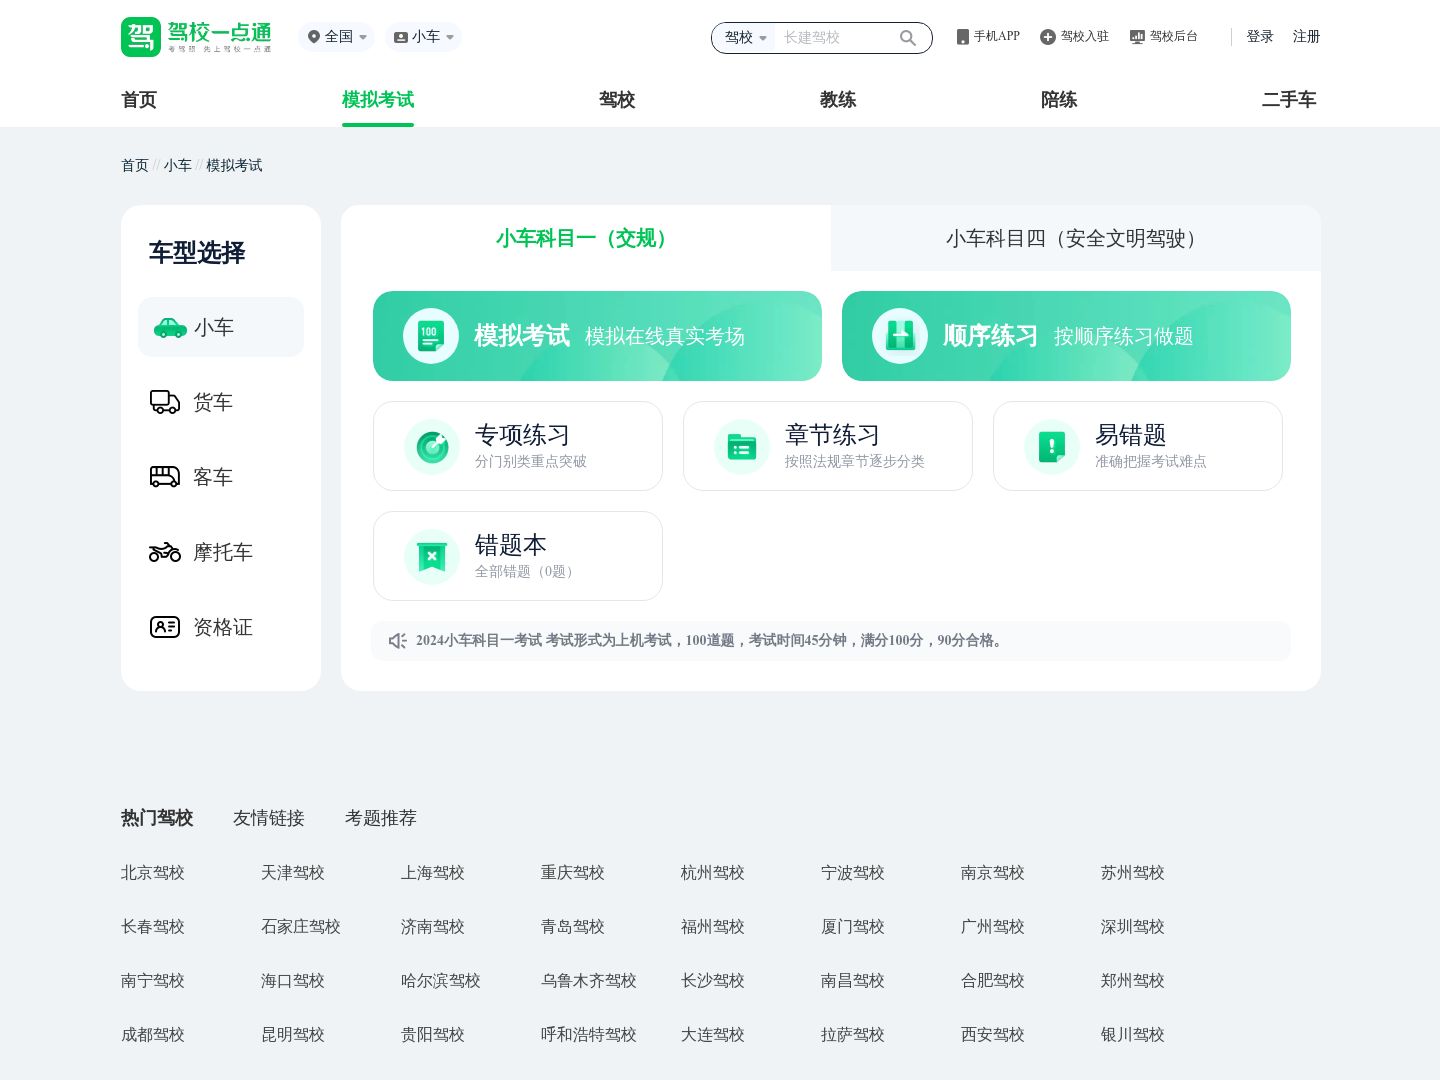This screenshot has height=1080, width=1440.
Task: Click the 客车 bus icon
Action: coord(165,477)
